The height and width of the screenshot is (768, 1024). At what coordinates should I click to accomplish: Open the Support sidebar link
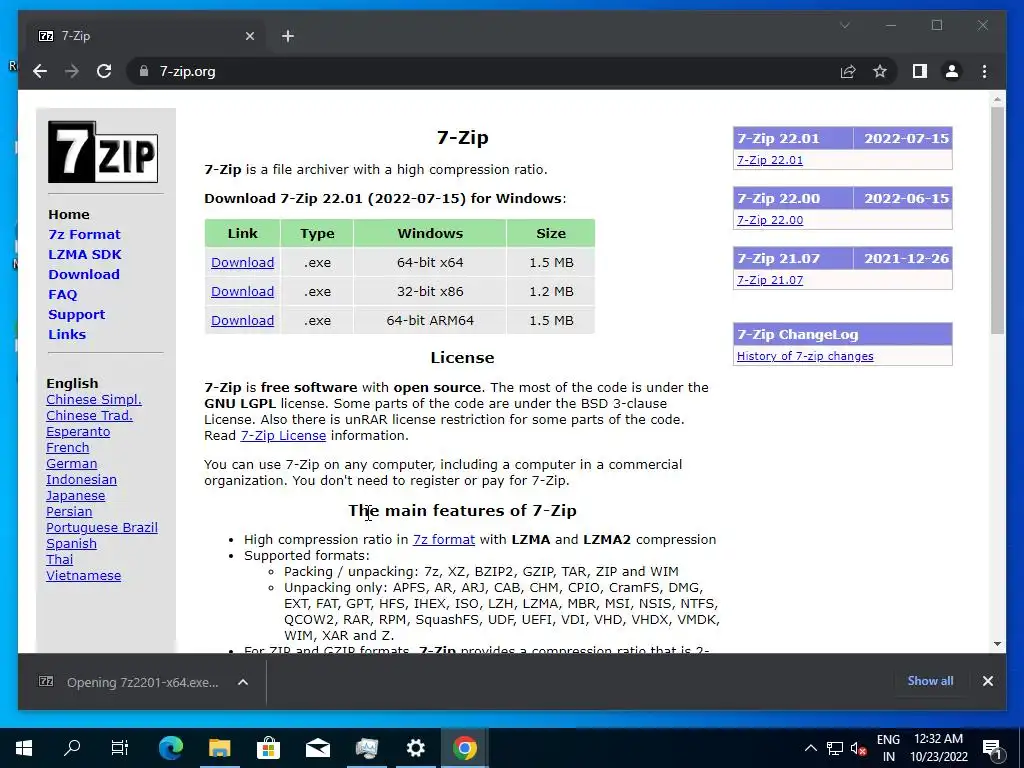coord(76,314)
